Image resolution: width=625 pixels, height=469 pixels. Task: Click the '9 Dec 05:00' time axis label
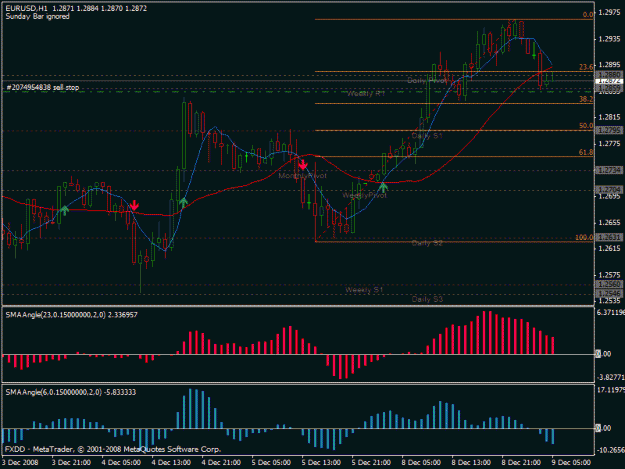pyautogui.click(x=571, y=463)
